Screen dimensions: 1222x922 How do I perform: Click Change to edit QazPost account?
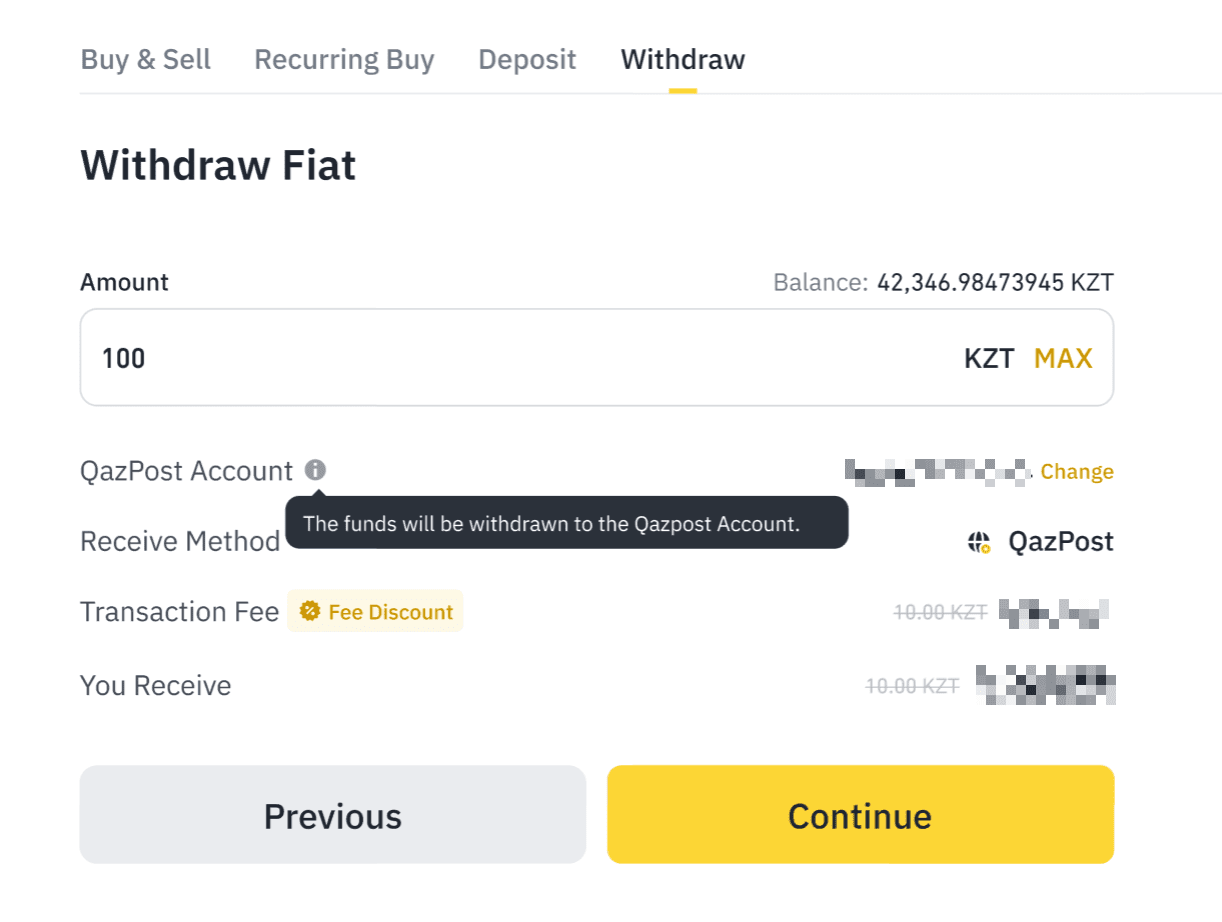pos(1077,472)
